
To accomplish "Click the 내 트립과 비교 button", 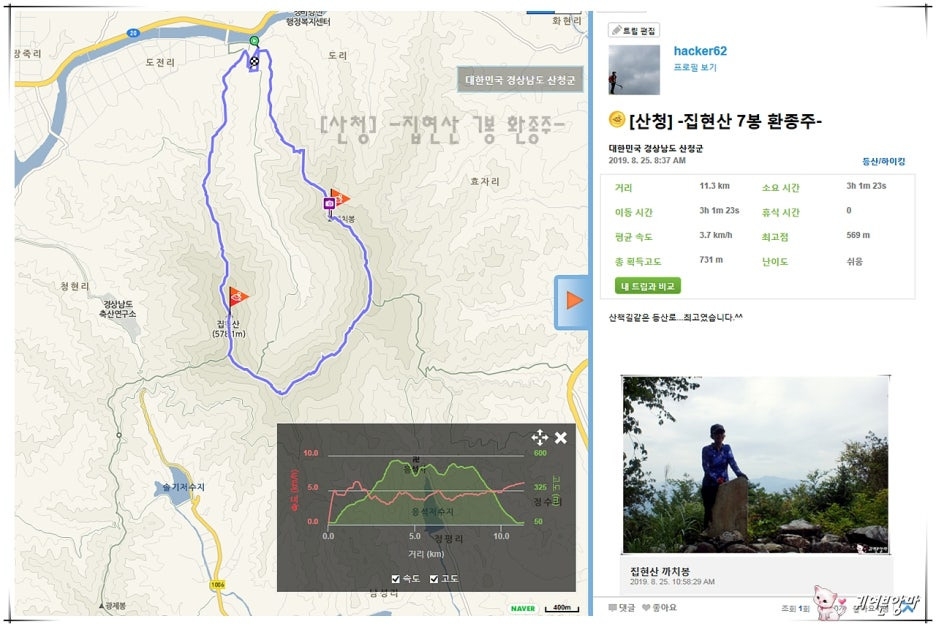I will tap(648, 286).
